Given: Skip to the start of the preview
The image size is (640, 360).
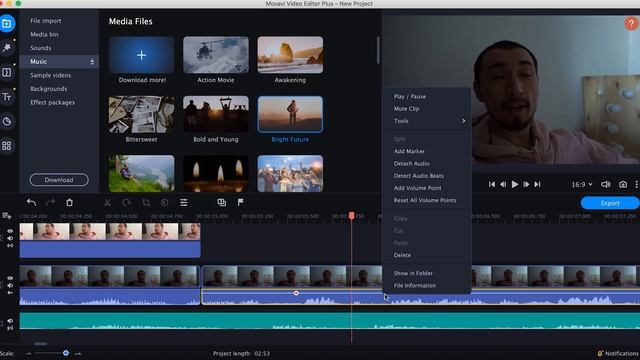Looking at the screenshot, I should [x=492, y=184].
